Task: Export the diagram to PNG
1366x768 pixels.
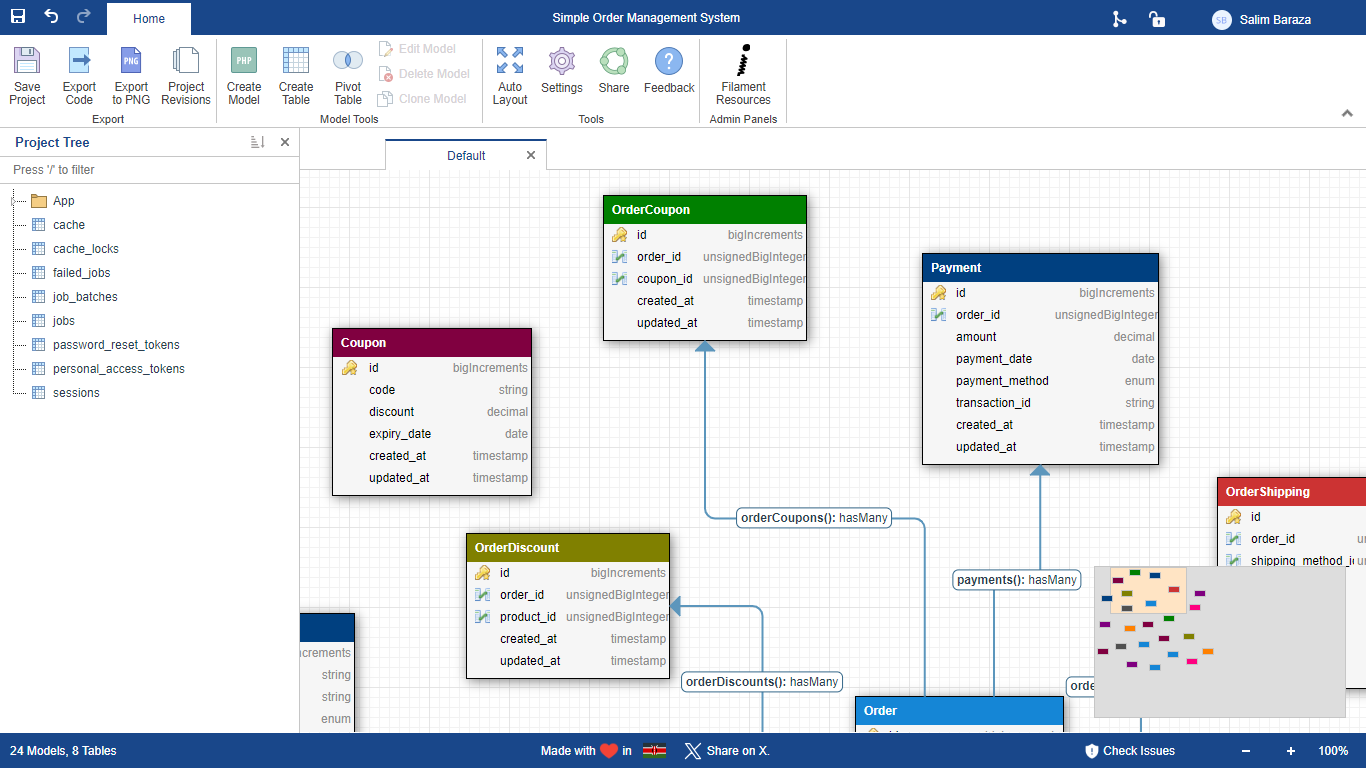Action: tap(131, 62)
